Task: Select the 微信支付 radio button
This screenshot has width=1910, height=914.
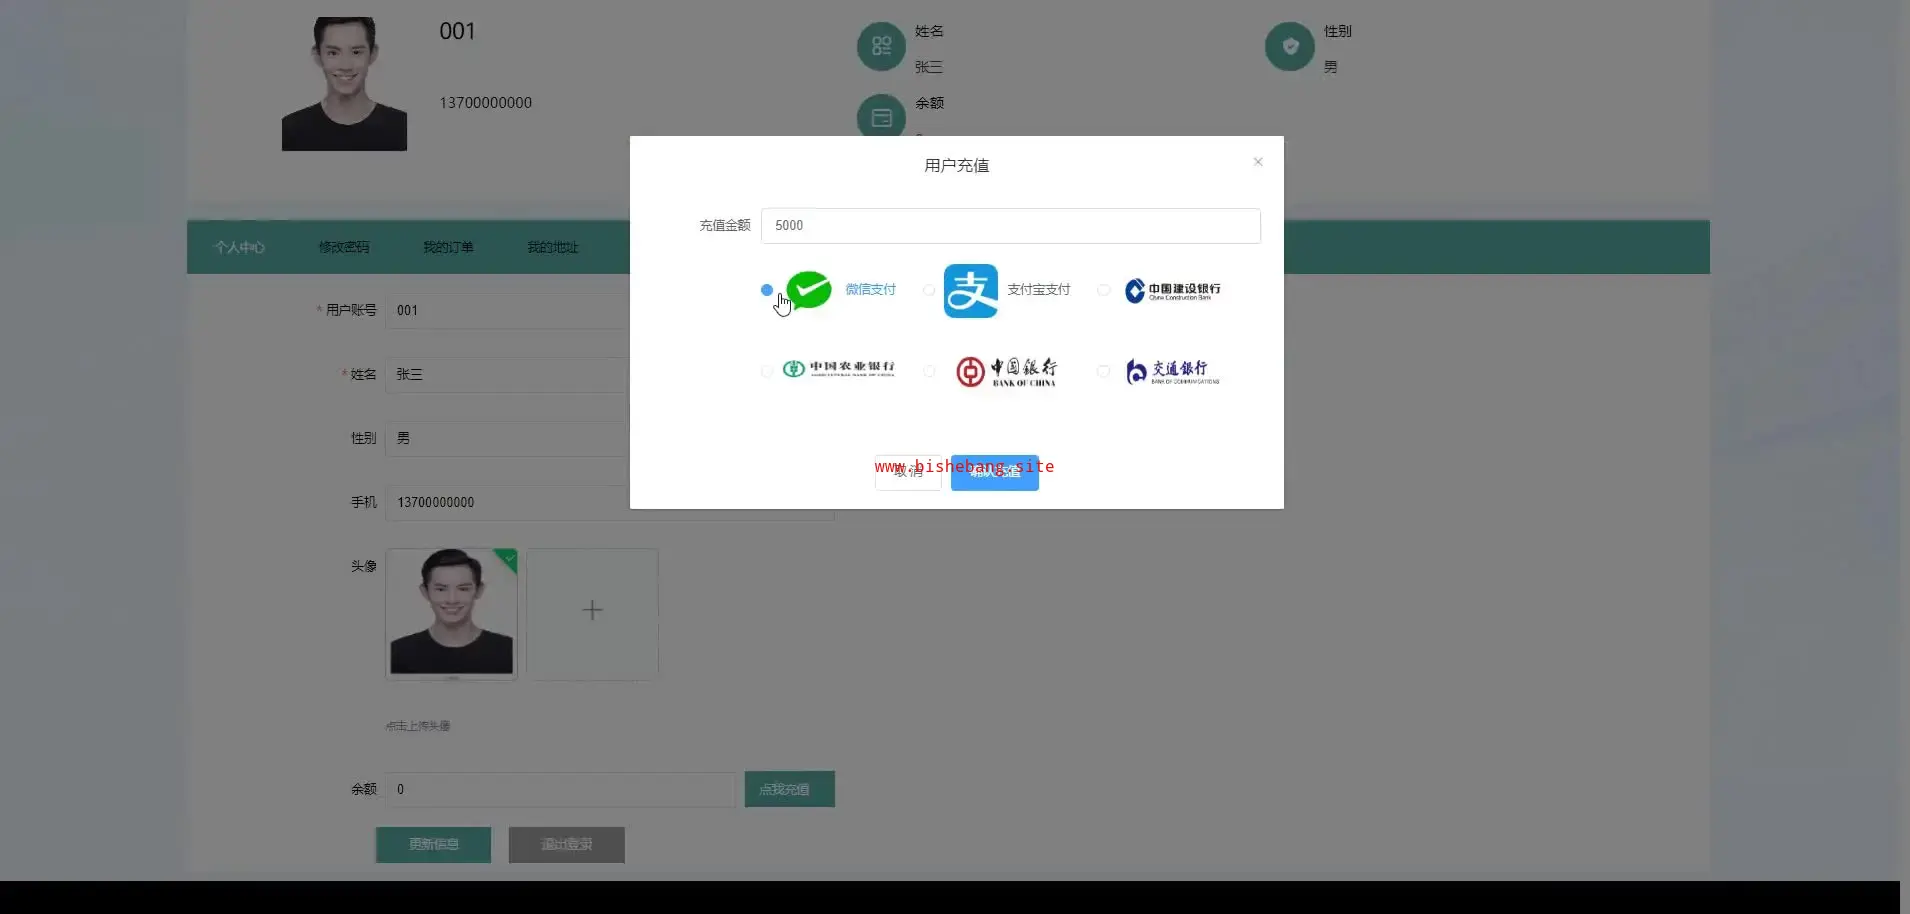Action: [767, 290]
